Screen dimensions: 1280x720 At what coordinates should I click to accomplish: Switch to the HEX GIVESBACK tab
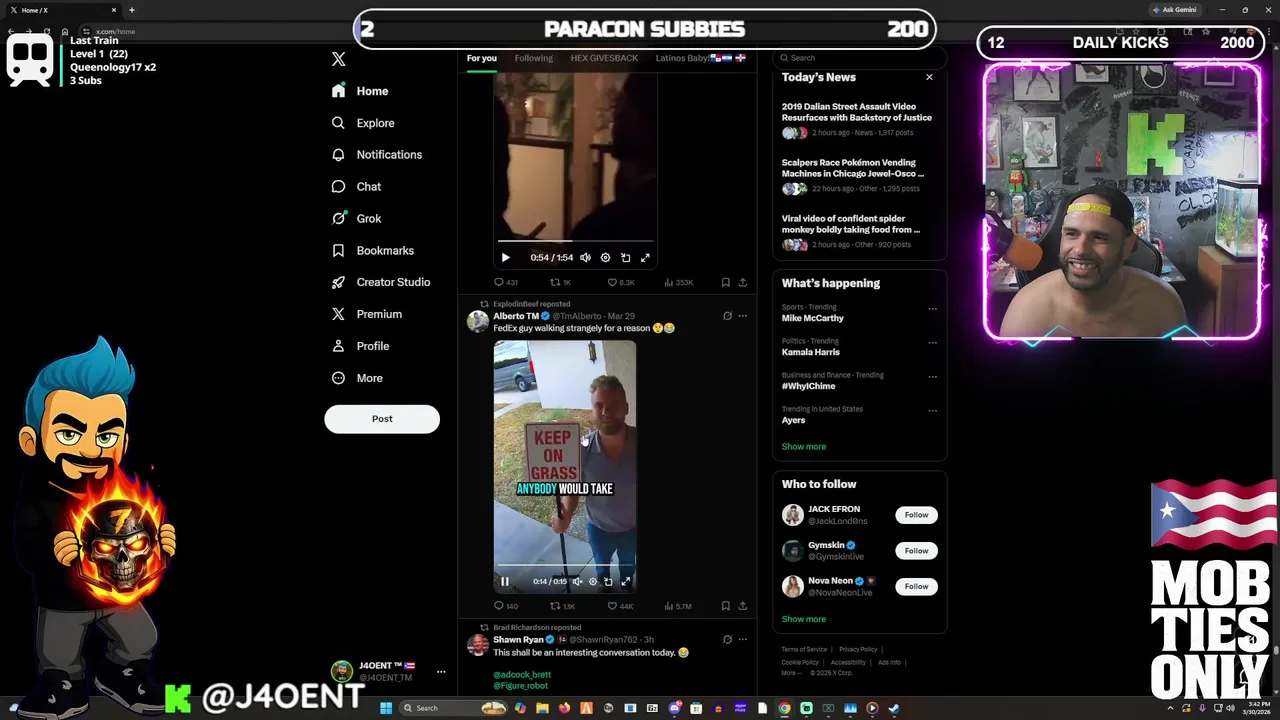pyautogui.click(x=604, y=58)
